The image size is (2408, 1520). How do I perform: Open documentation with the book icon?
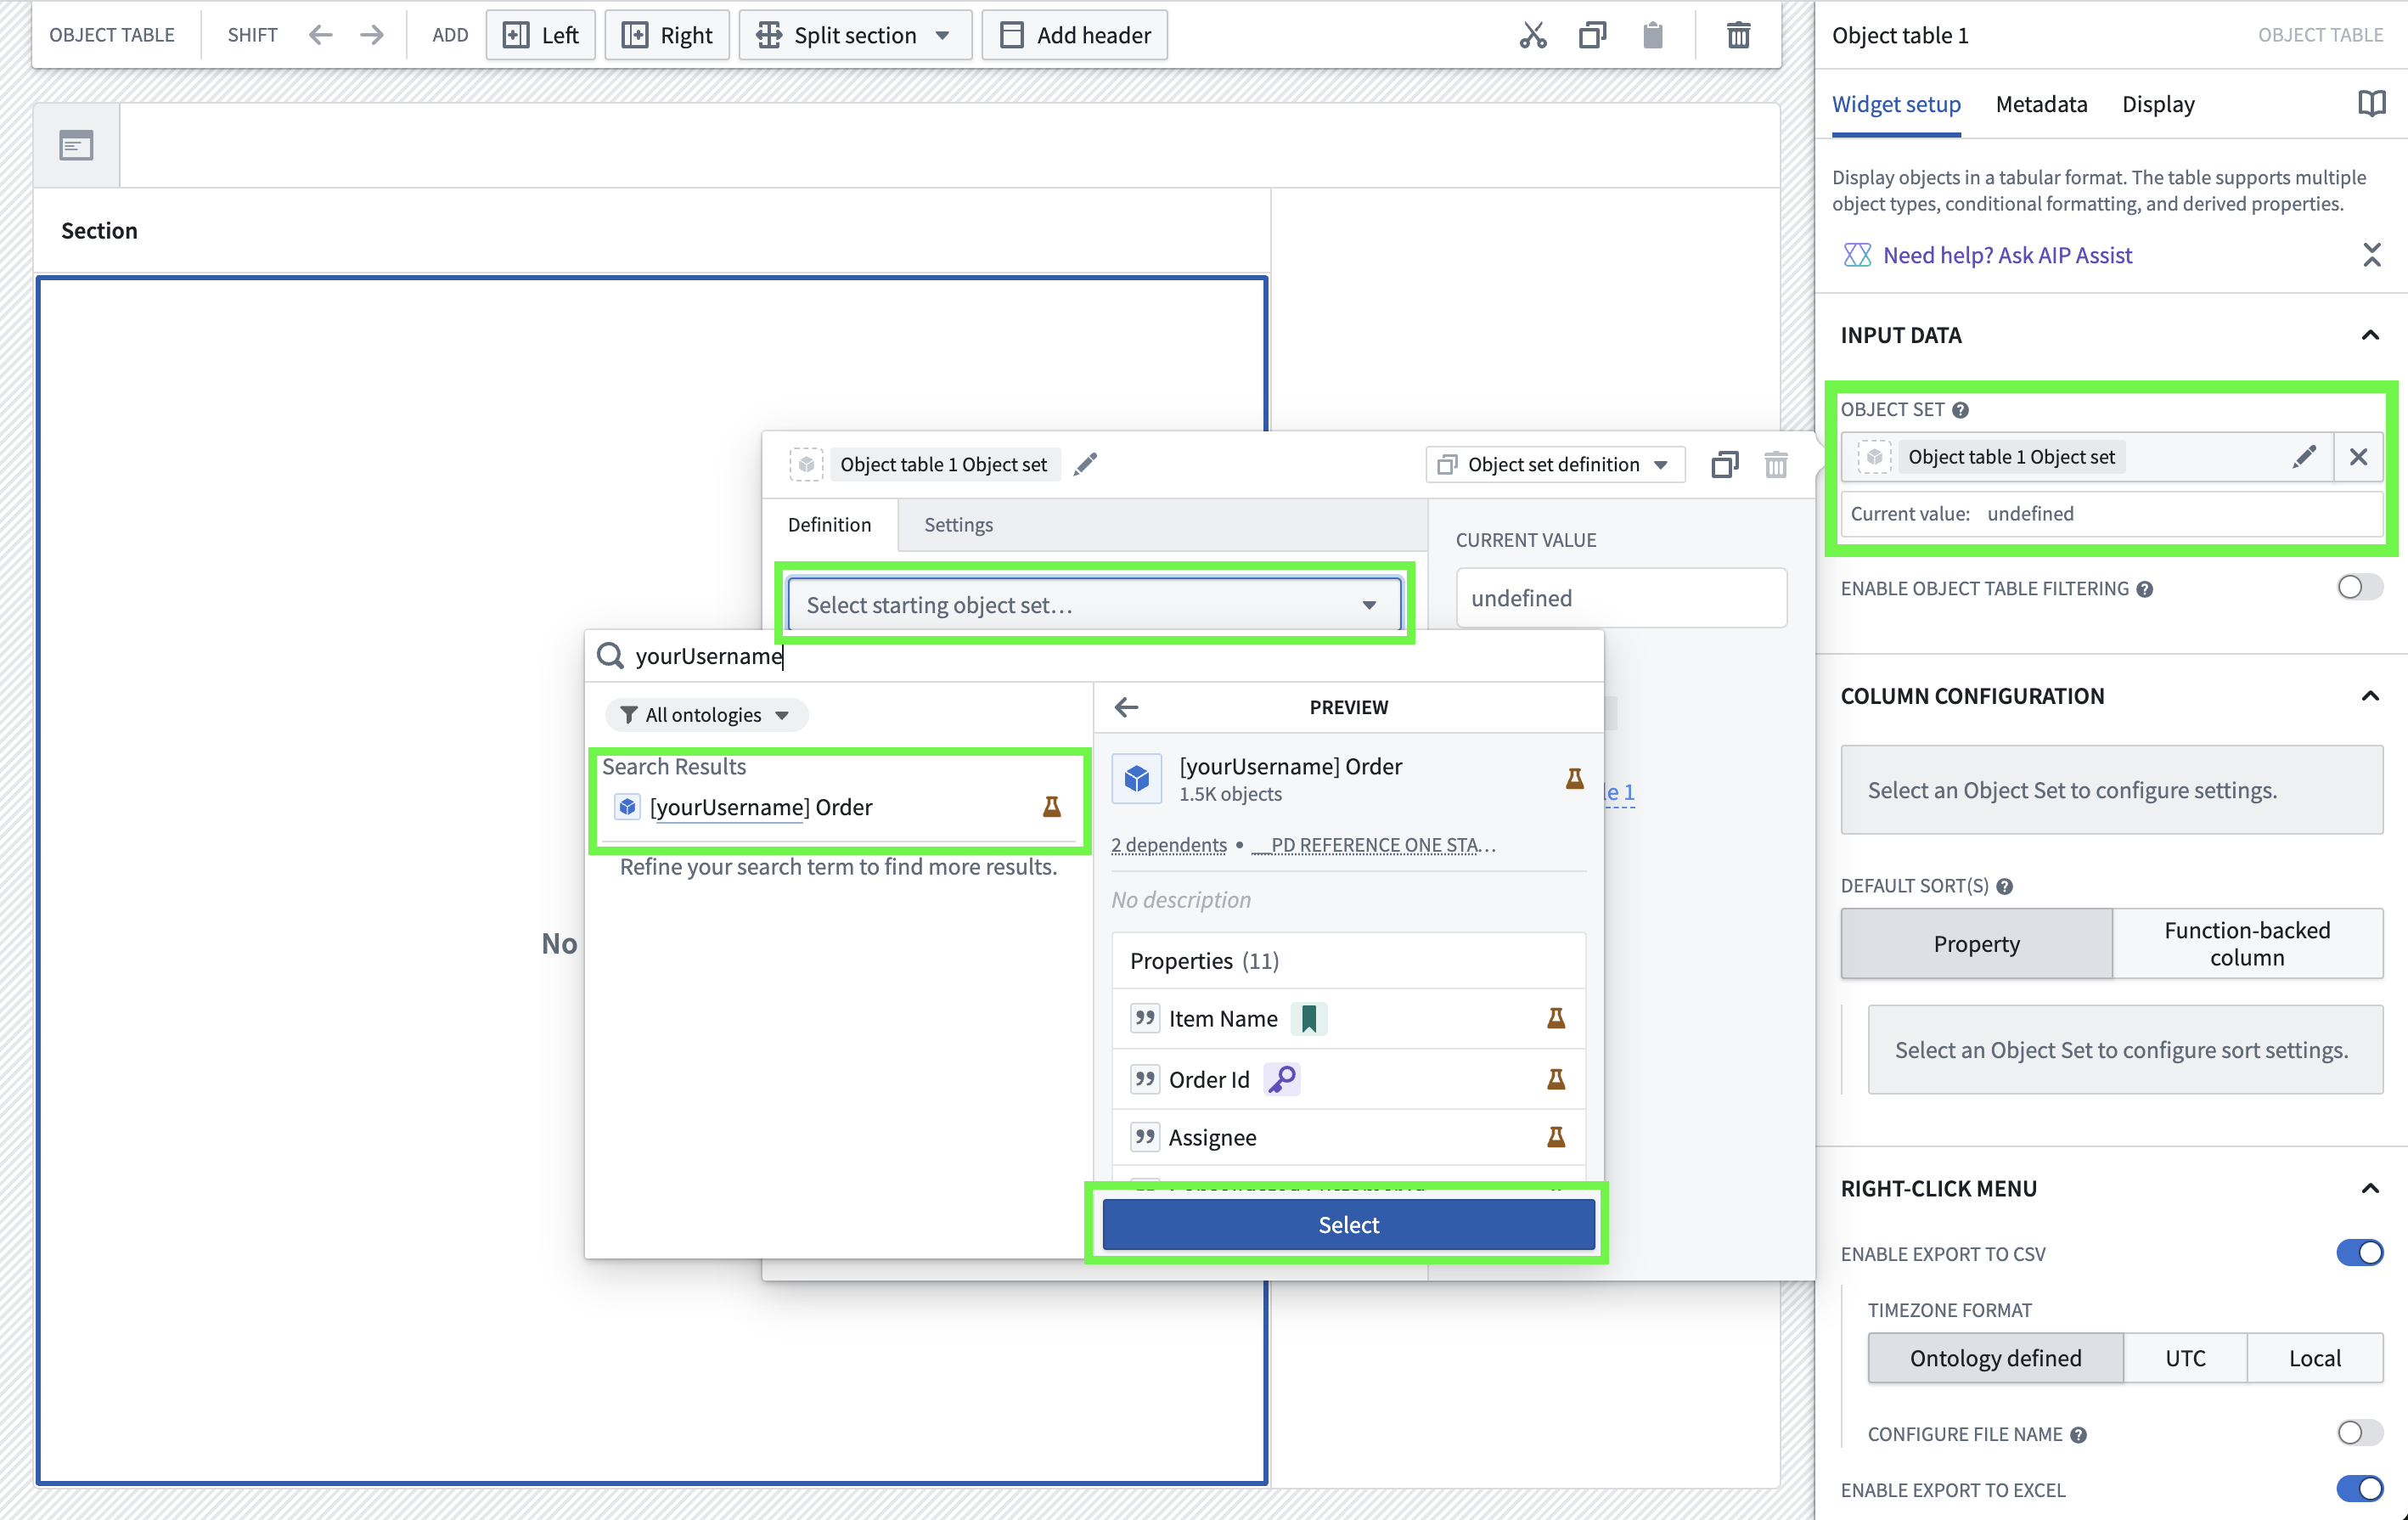(x=2372, y=102)
